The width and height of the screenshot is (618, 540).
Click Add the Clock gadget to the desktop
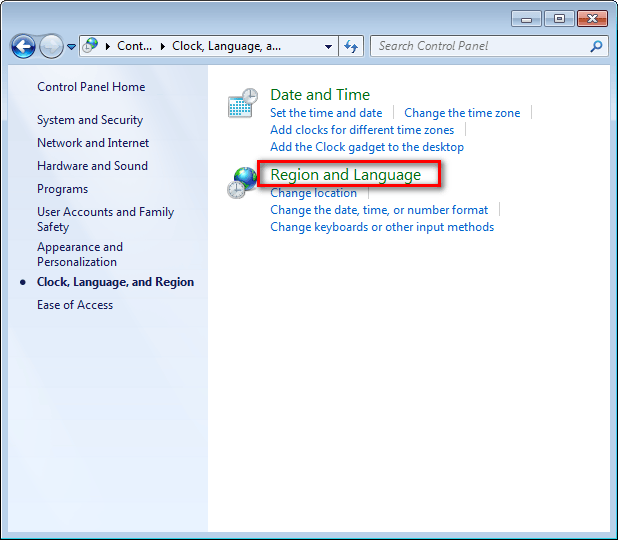367,147
